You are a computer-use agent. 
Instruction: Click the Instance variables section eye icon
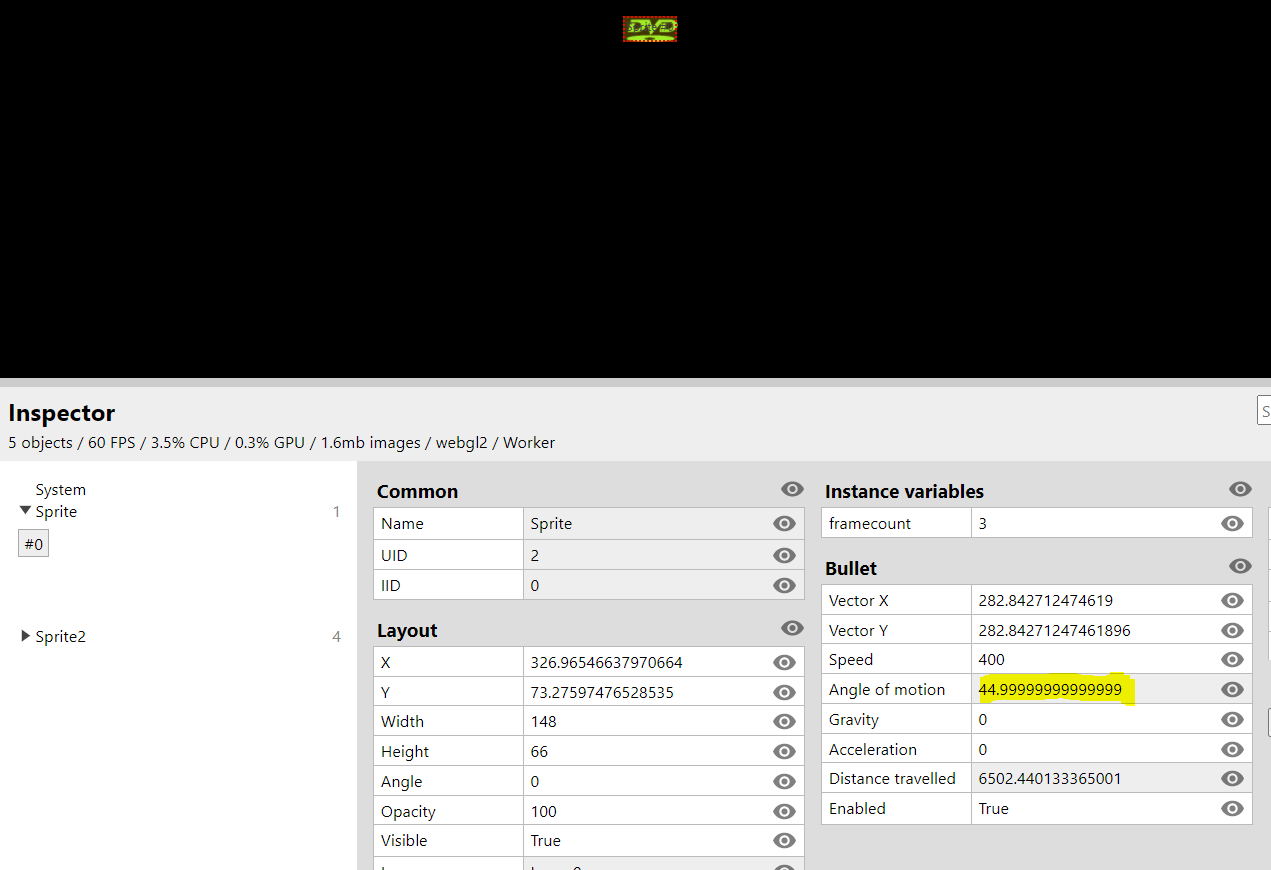[1240, 489]
